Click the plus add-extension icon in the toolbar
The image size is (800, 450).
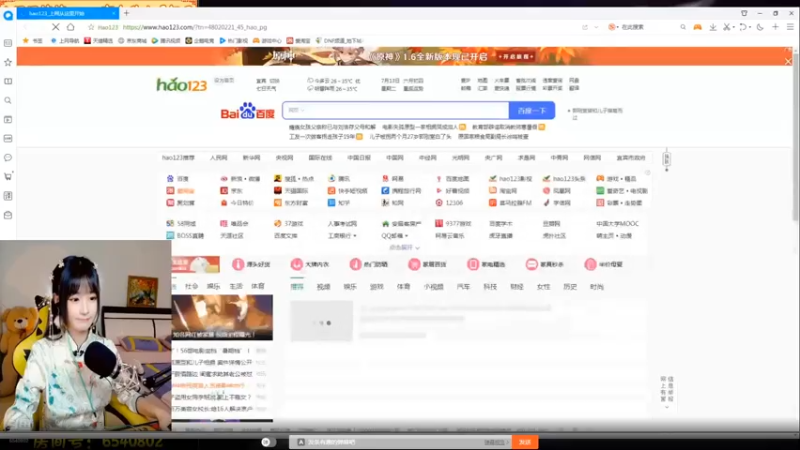tap(775, 27)
